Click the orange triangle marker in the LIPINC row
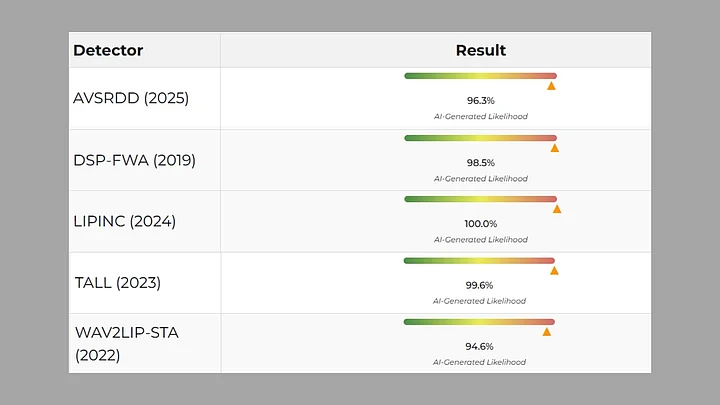Screen dimensions: 720x405 (x=557, y=209)
